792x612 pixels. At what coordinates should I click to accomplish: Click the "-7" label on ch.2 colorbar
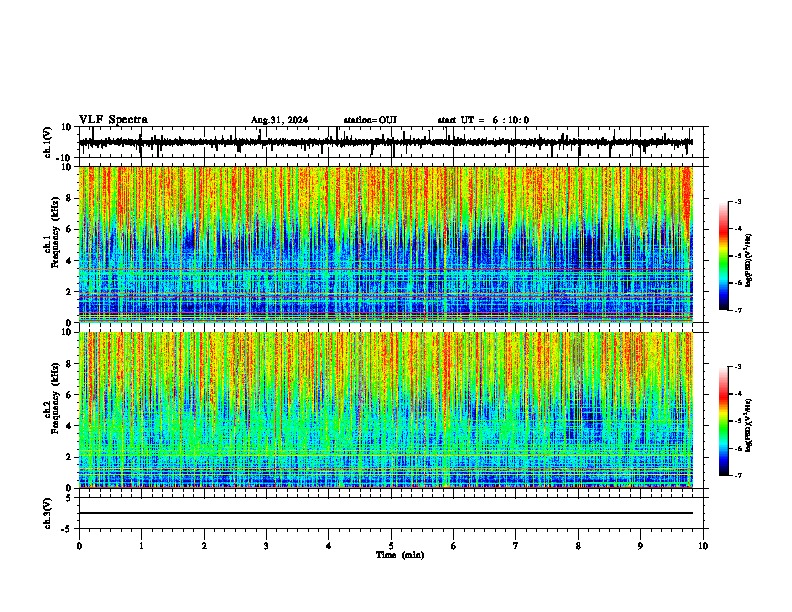(x=738, y=475)
